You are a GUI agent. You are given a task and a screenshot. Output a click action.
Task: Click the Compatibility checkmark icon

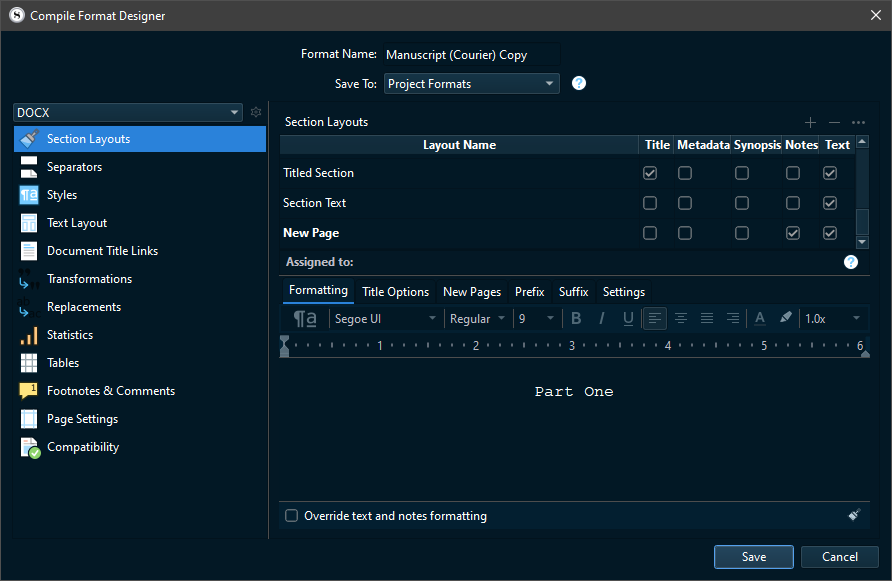[x=30, y=447]
